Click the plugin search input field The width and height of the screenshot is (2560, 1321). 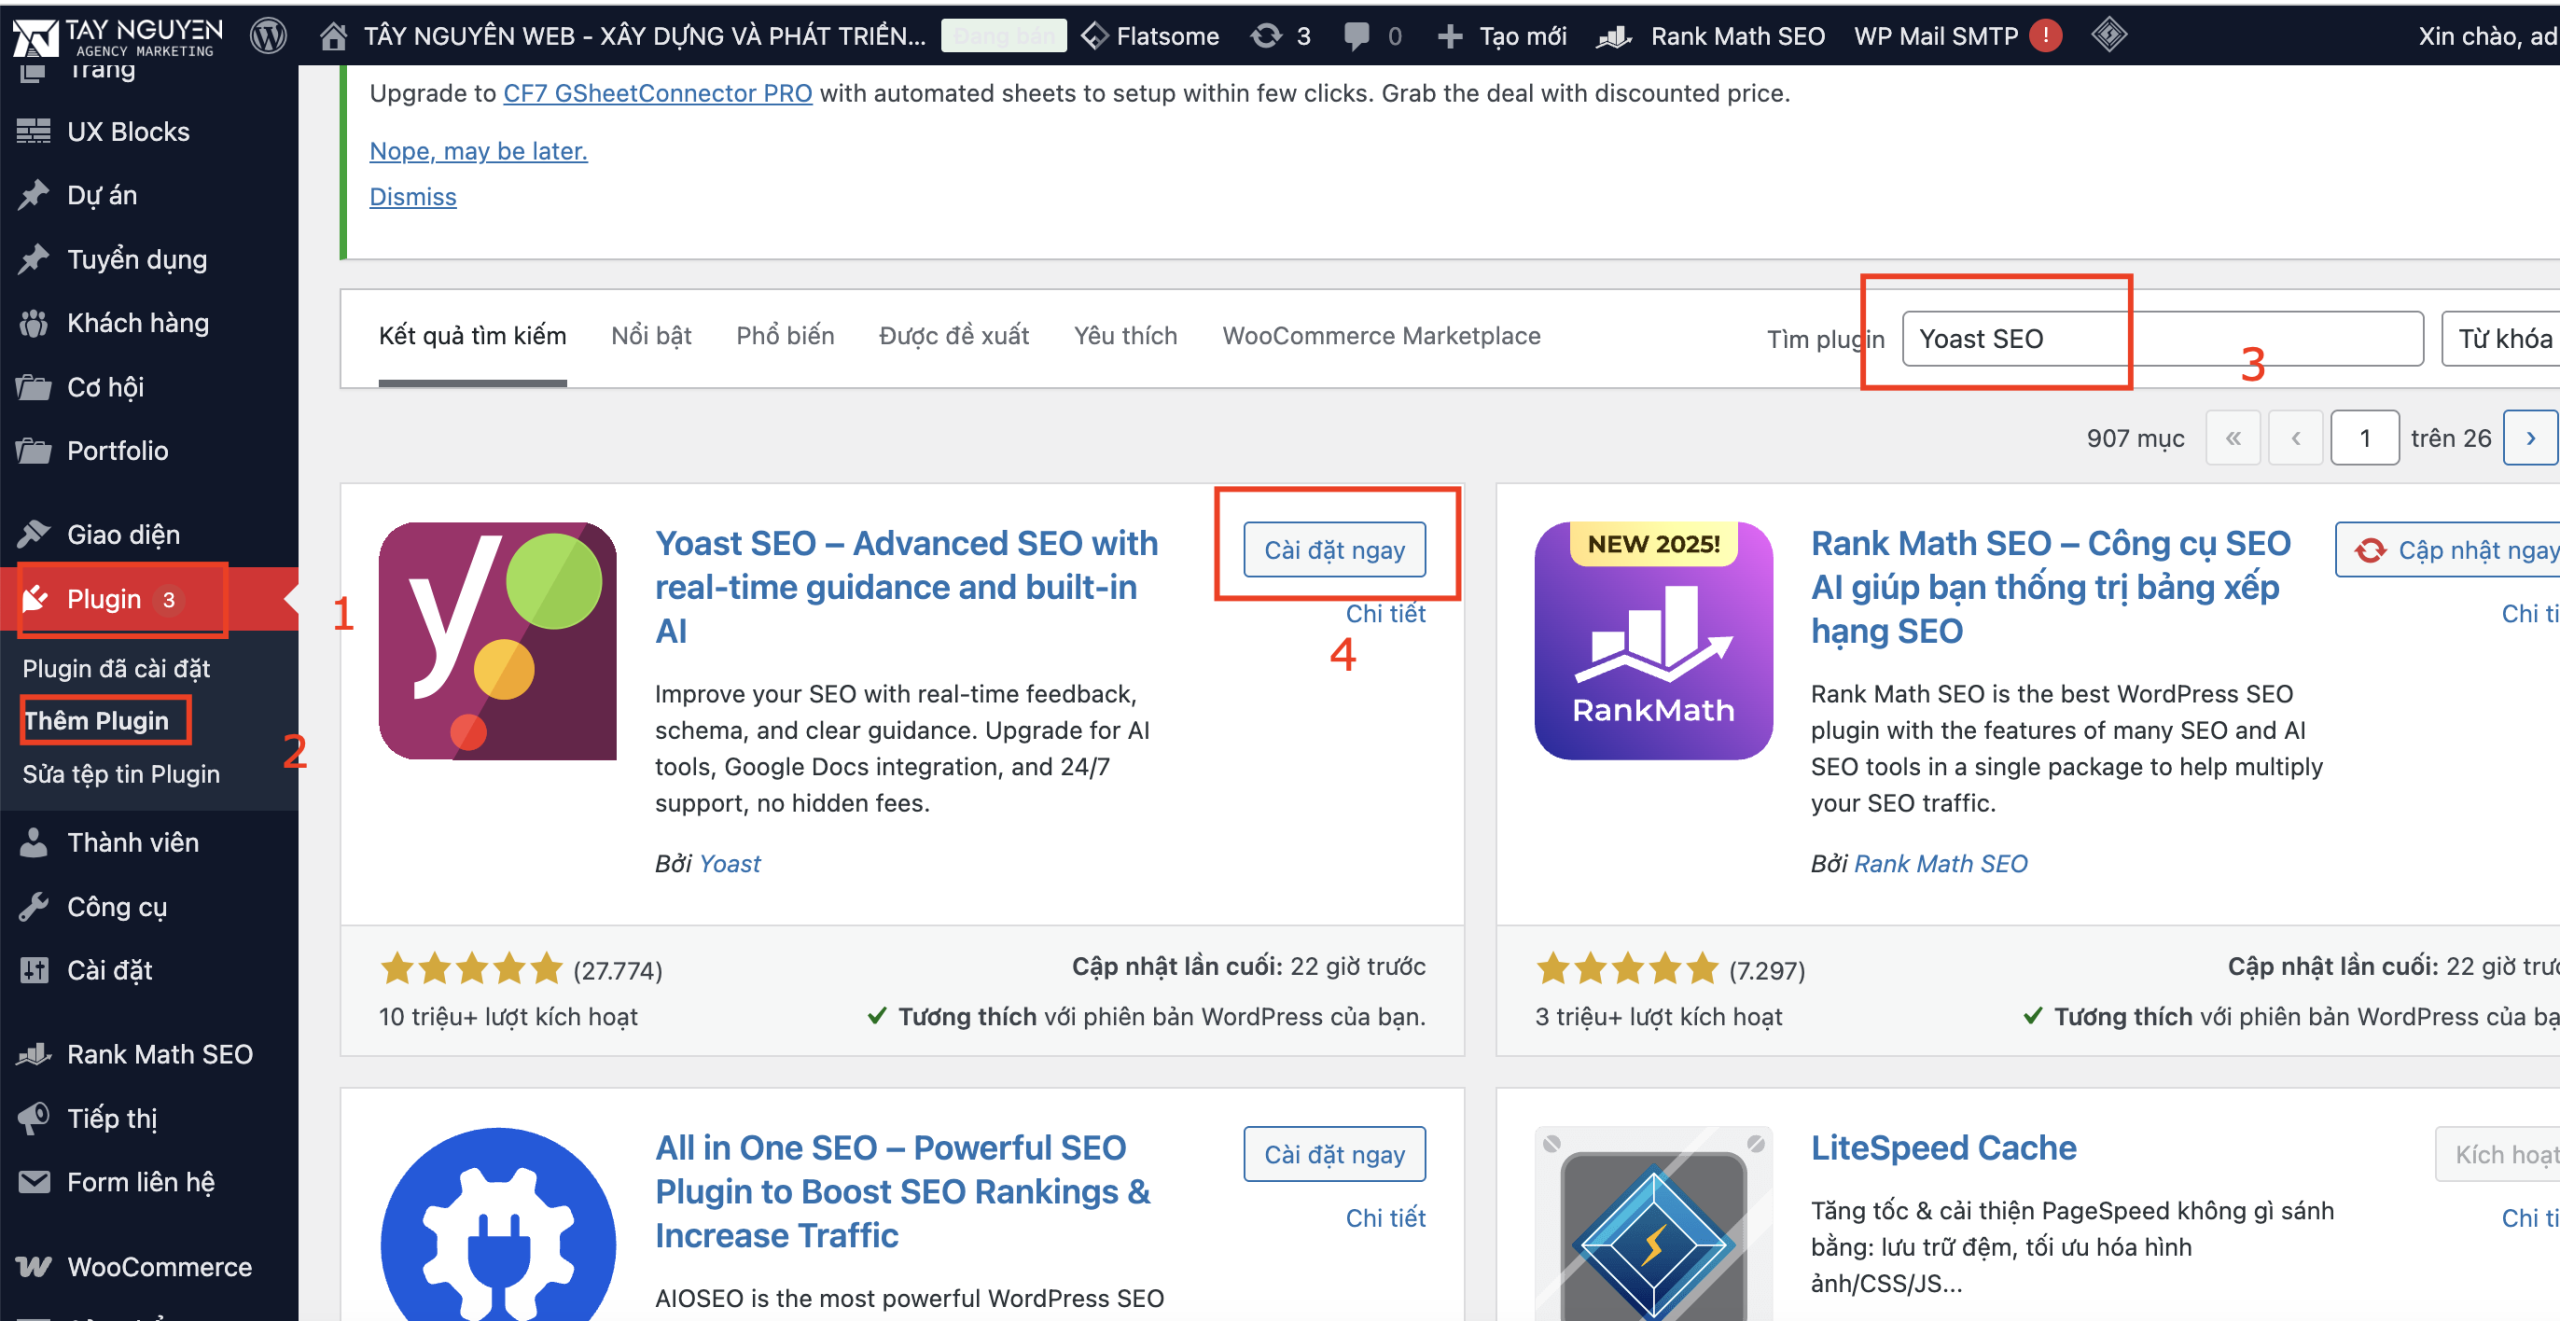point(2160,339)
